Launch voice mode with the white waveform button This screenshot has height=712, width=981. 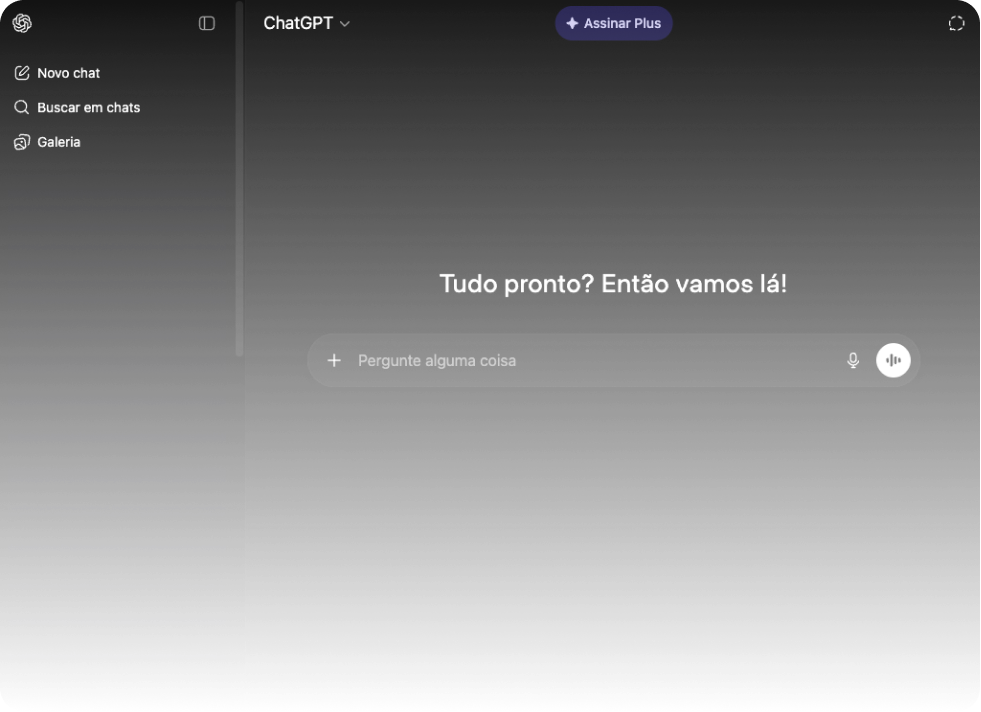(x=893, y=360)
